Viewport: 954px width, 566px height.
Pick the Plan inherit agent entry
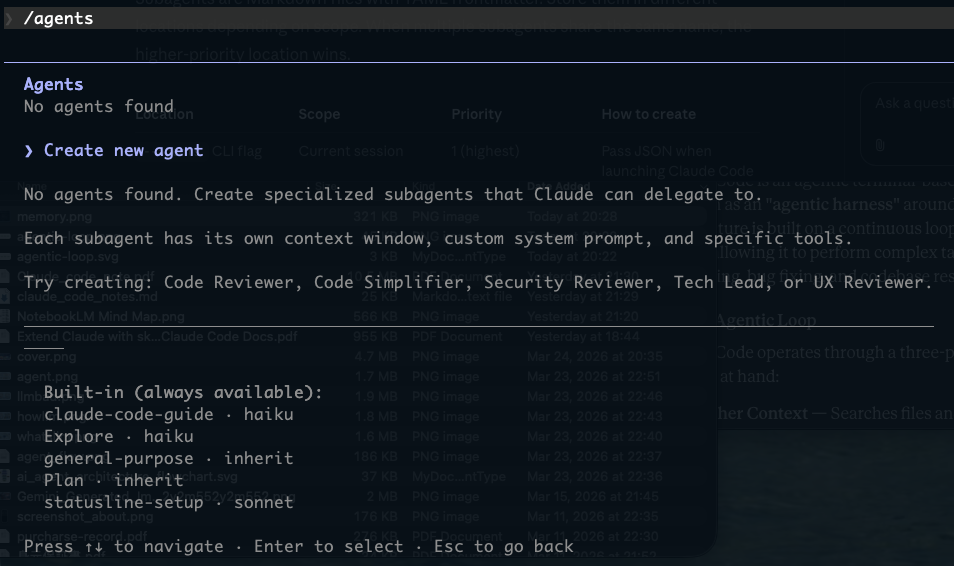pyautogui.click(x=113, y=480)
